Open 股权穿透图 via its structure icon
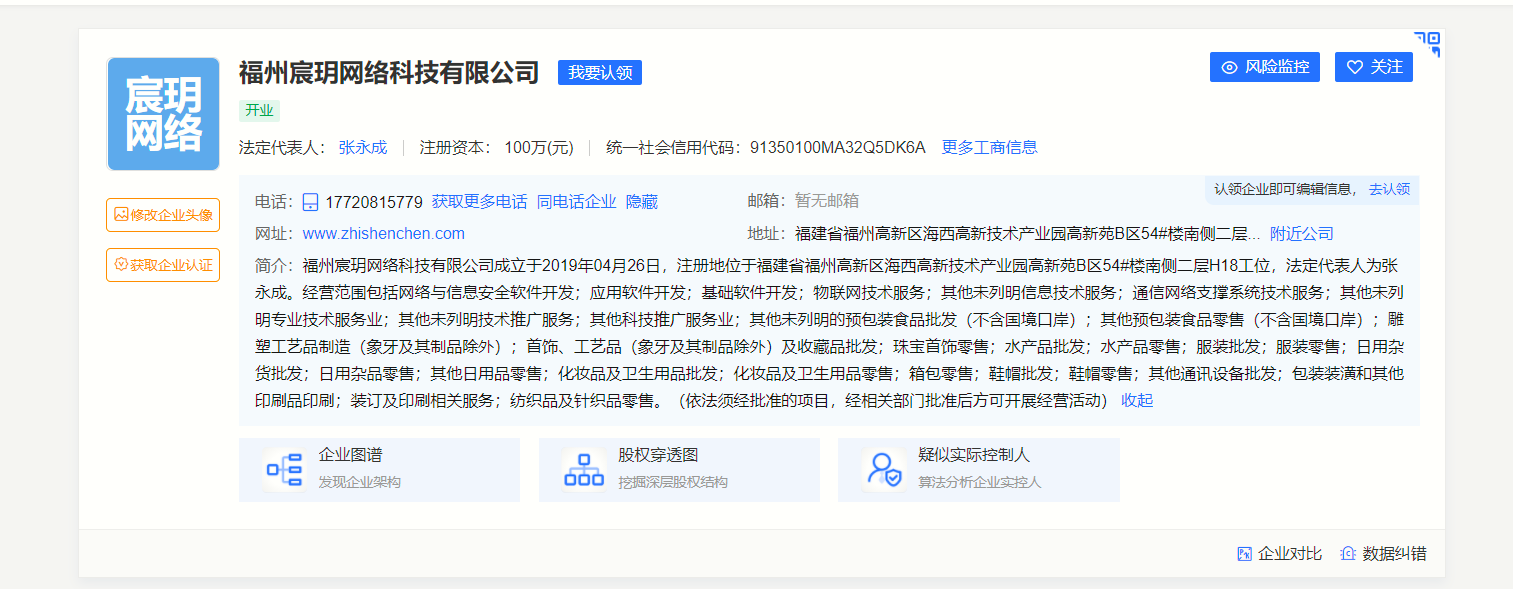 [585, 468]
